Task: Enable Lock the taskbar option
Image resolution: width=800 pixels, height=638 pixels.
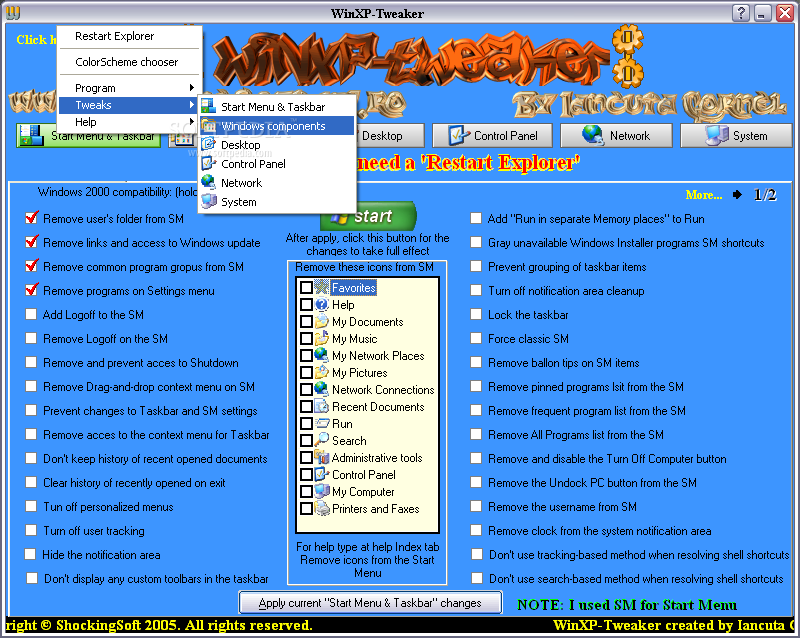Action: point(476,314)
